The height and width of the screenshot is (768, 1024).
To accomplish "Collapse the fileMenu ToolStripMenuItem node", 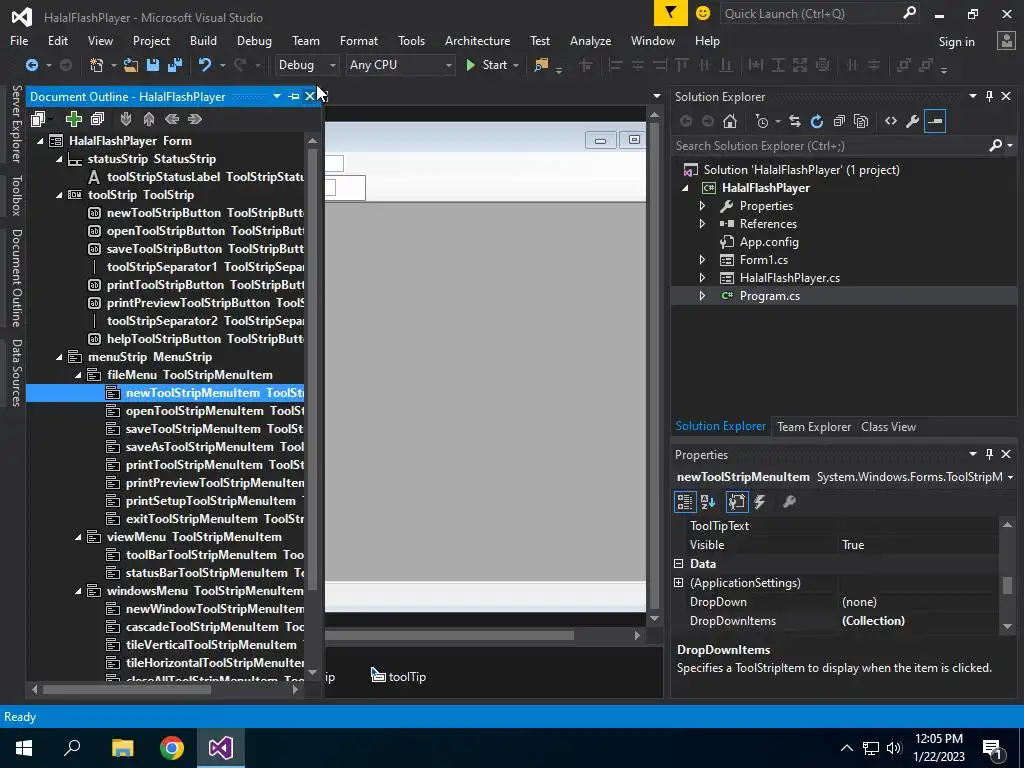I will 78,375.
